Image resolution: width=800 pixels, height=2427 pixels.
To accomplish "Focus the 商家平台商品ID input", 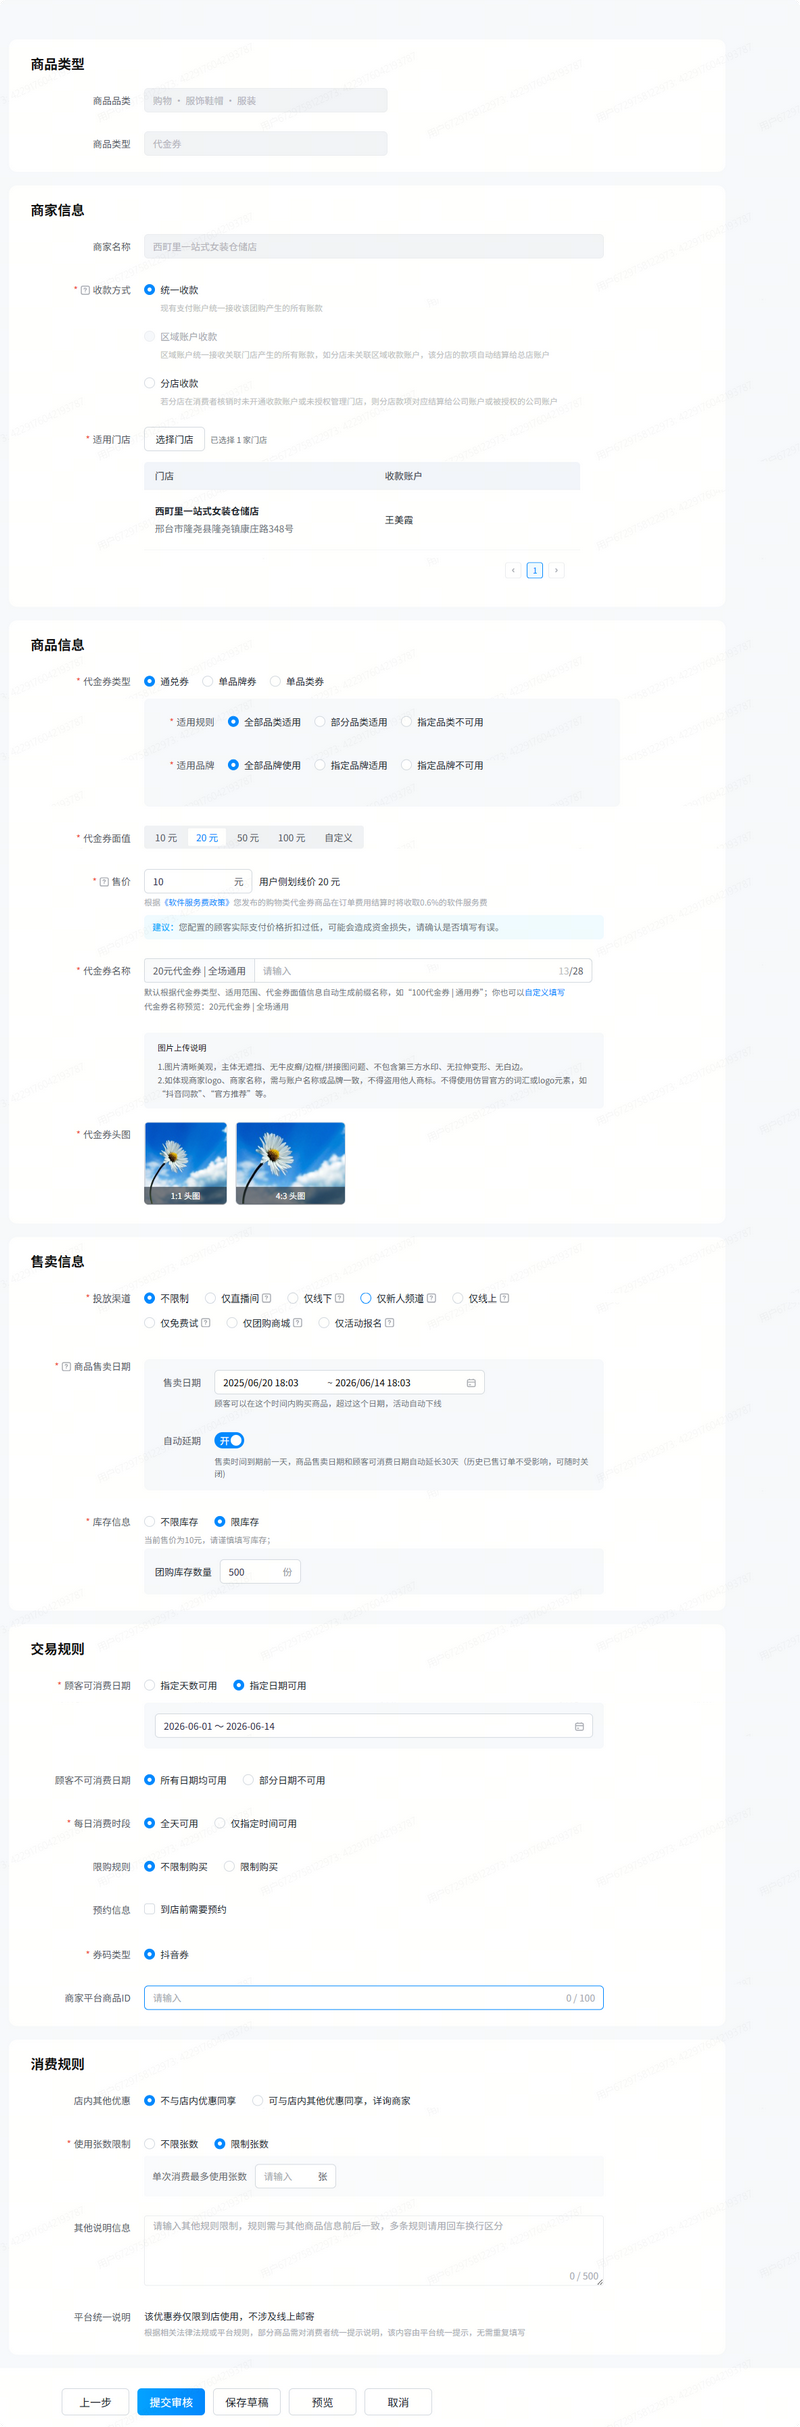I will coord(374,1998).
